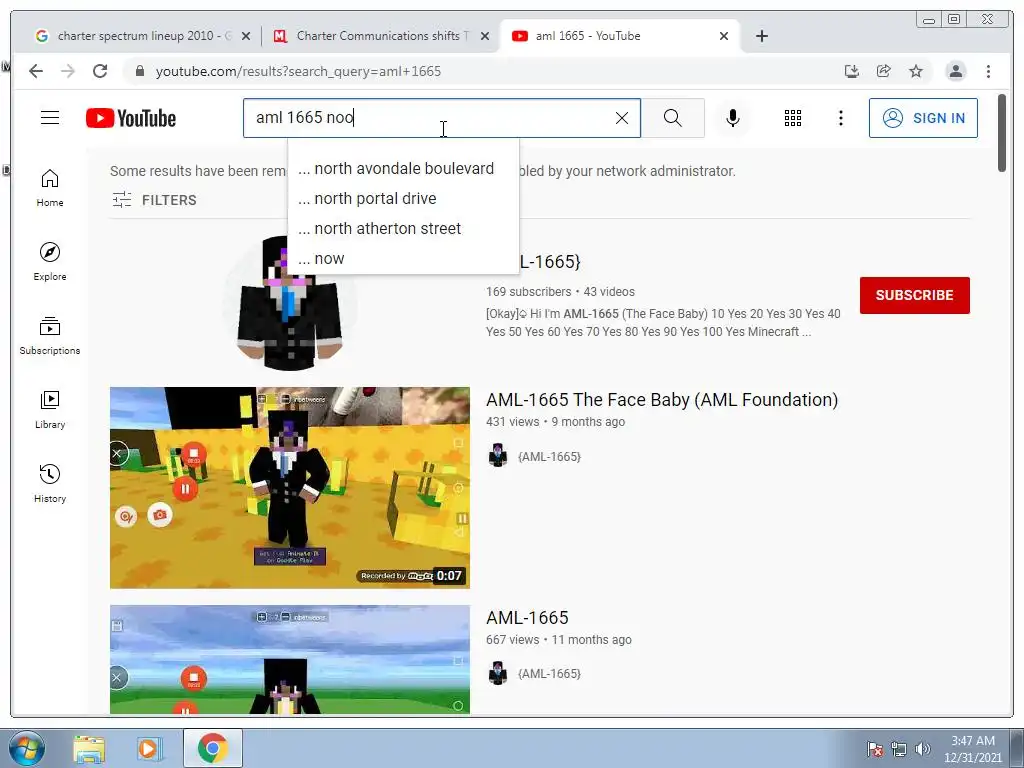View site info lock icon
This screenshot has width=1024, height=768.
point(139,71)
